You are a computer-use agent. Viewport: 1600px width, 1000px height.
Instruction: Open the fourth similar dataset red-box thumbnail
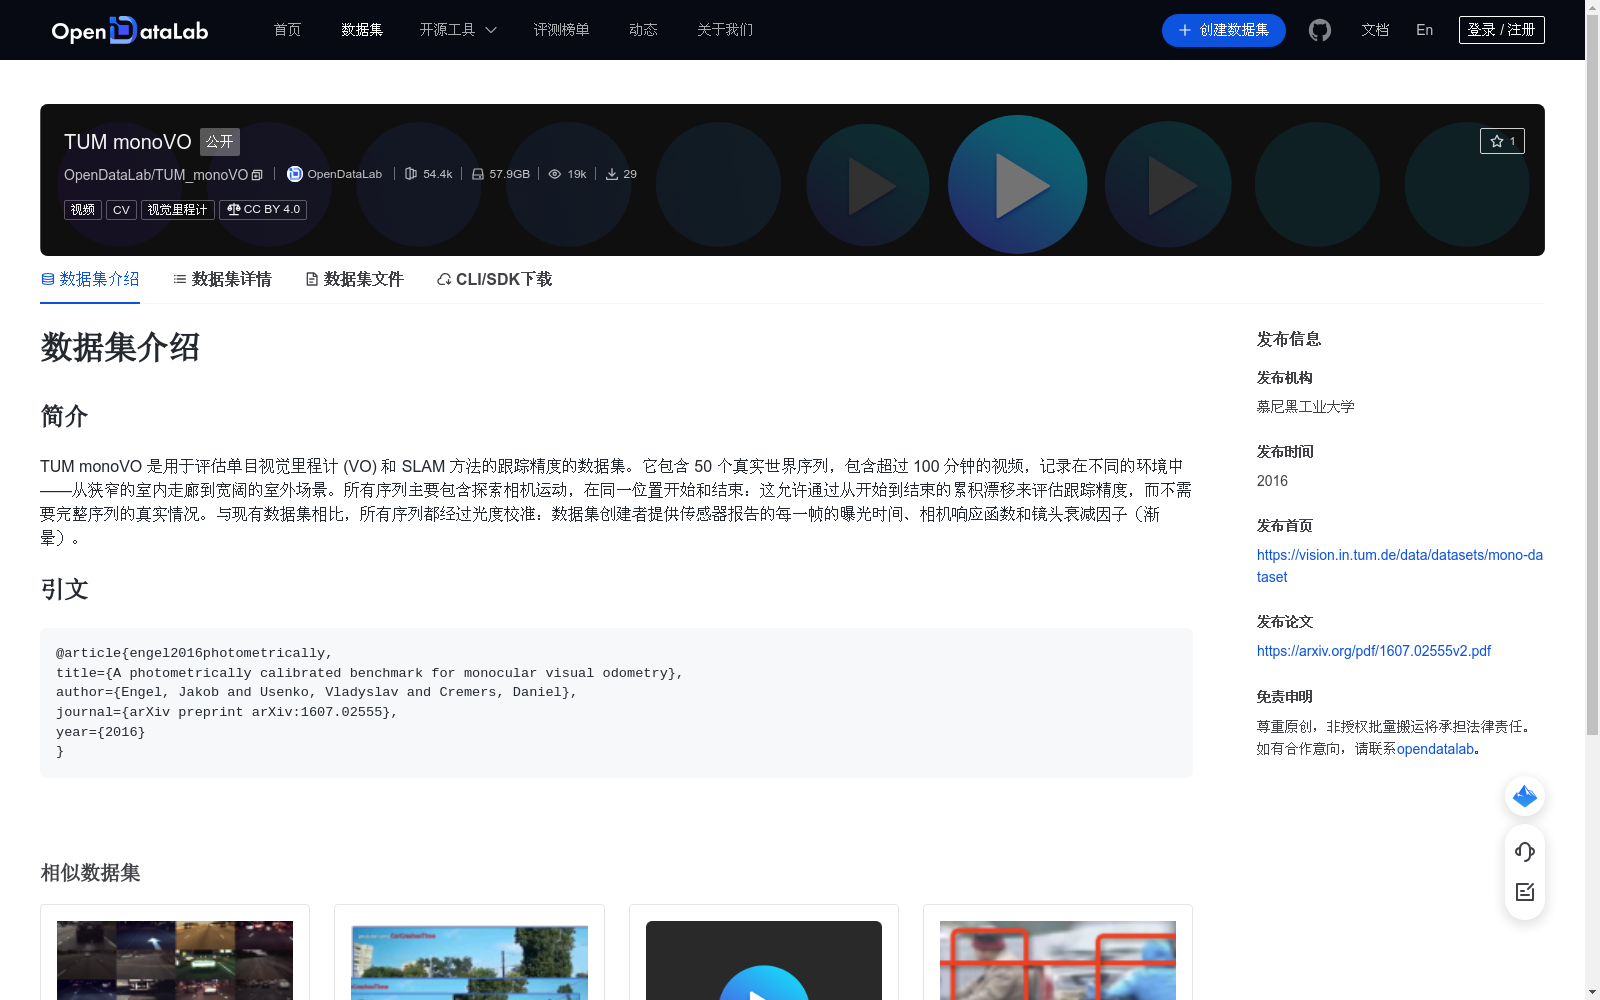pyautogui.click(x=1058, y=960)
